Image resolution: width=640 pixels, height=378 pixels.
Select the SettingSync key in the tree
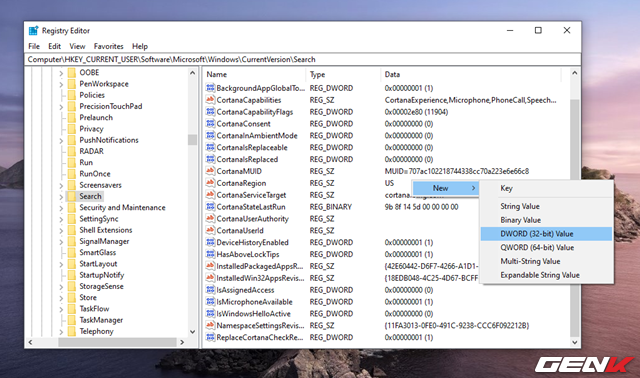(x=99, y=219)
